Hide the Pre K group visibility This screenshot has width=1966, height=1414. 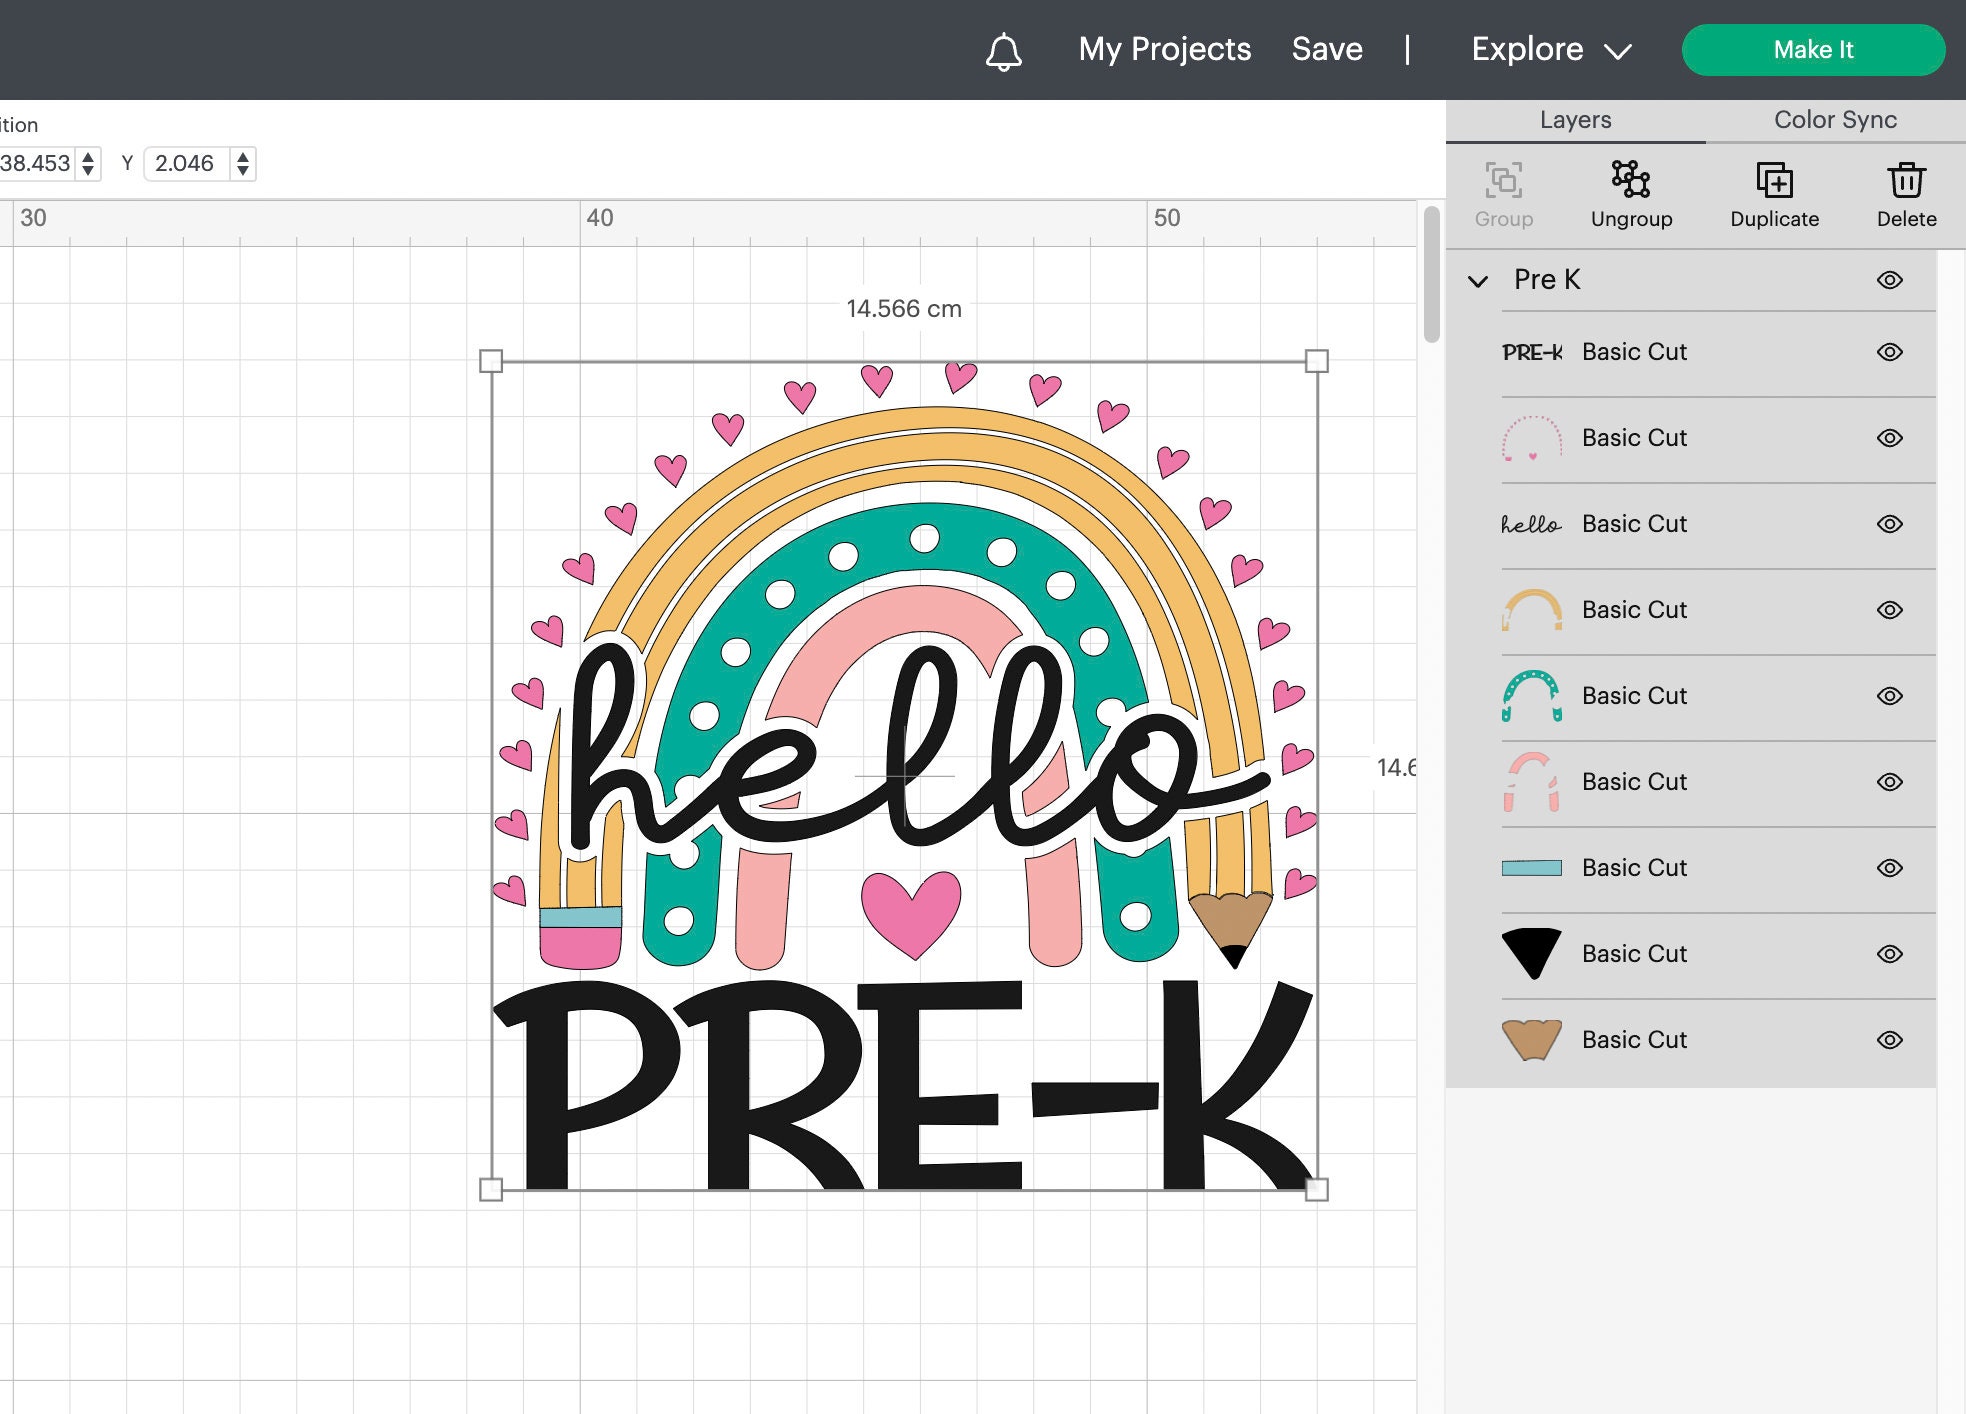point(1890,279)
